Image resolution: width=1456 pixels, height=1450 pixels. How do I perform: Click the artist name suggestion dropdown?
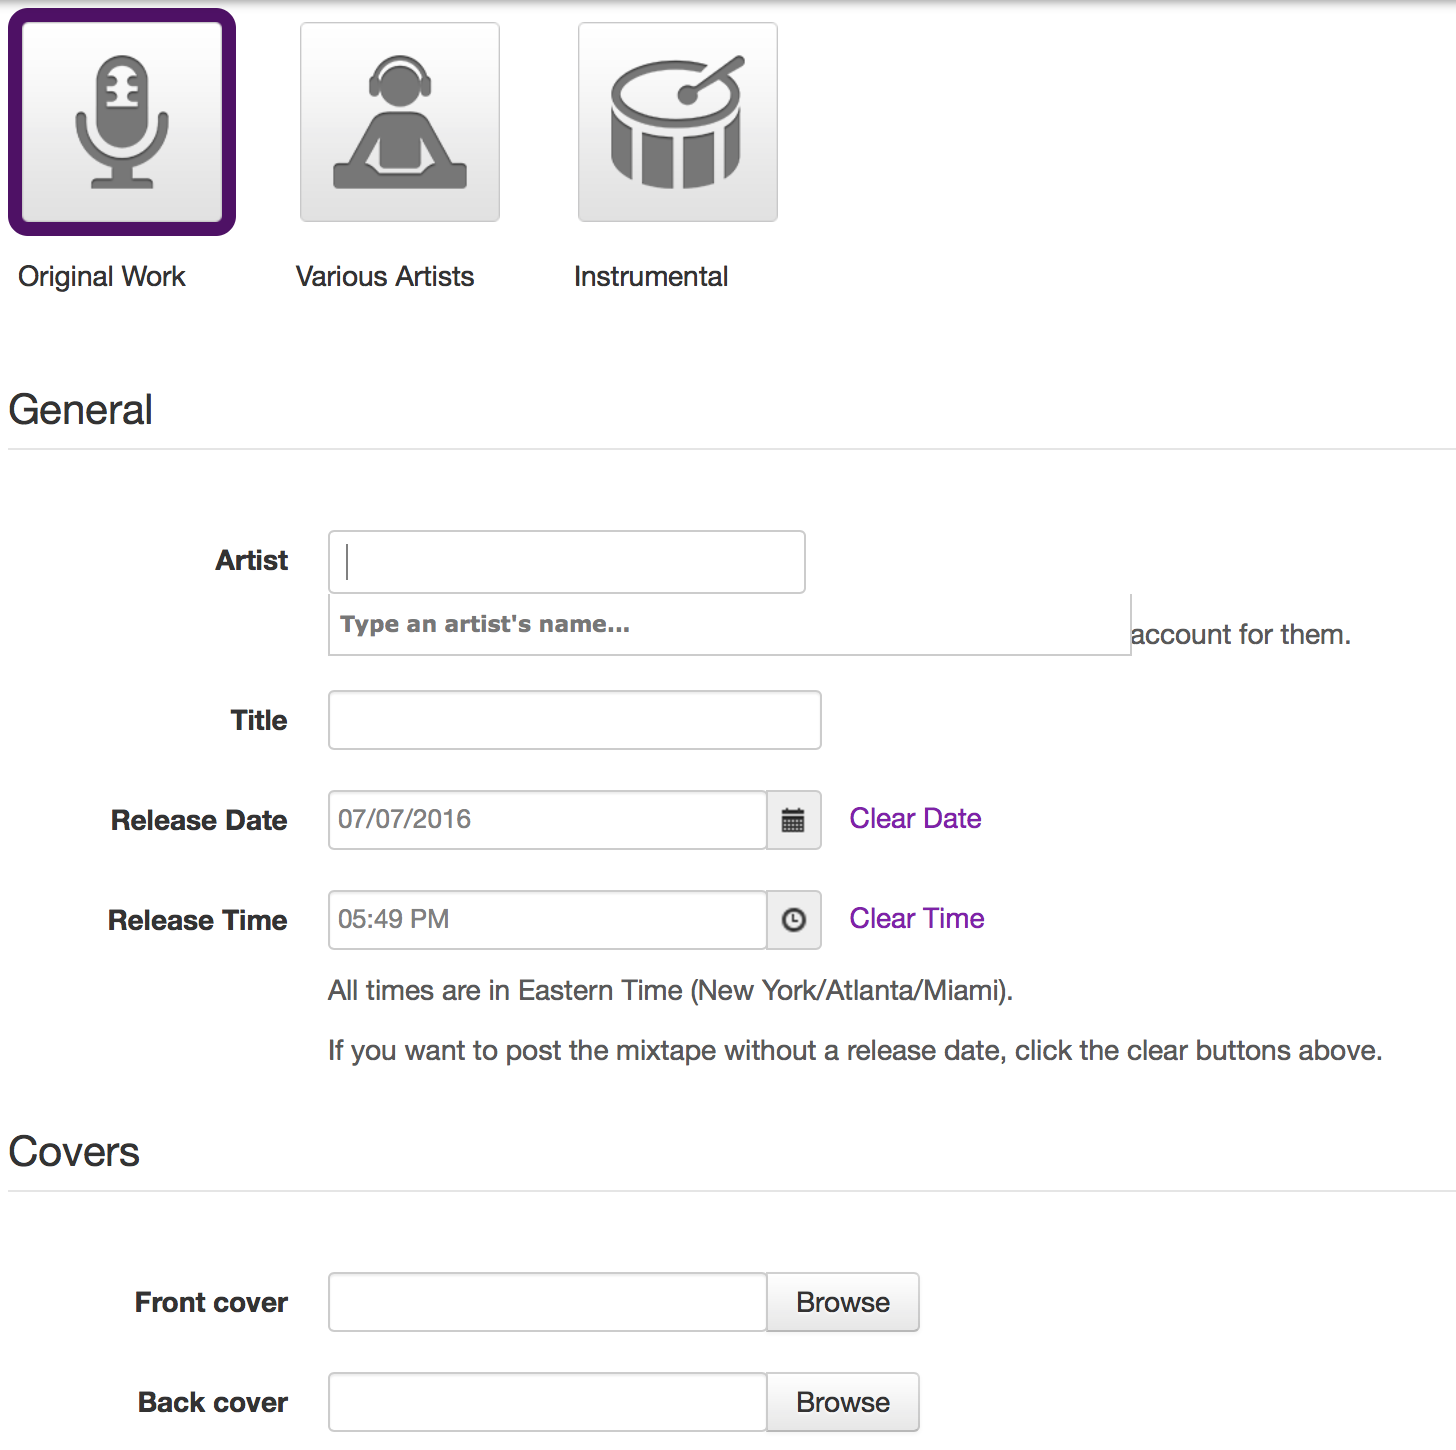[728, 625]
